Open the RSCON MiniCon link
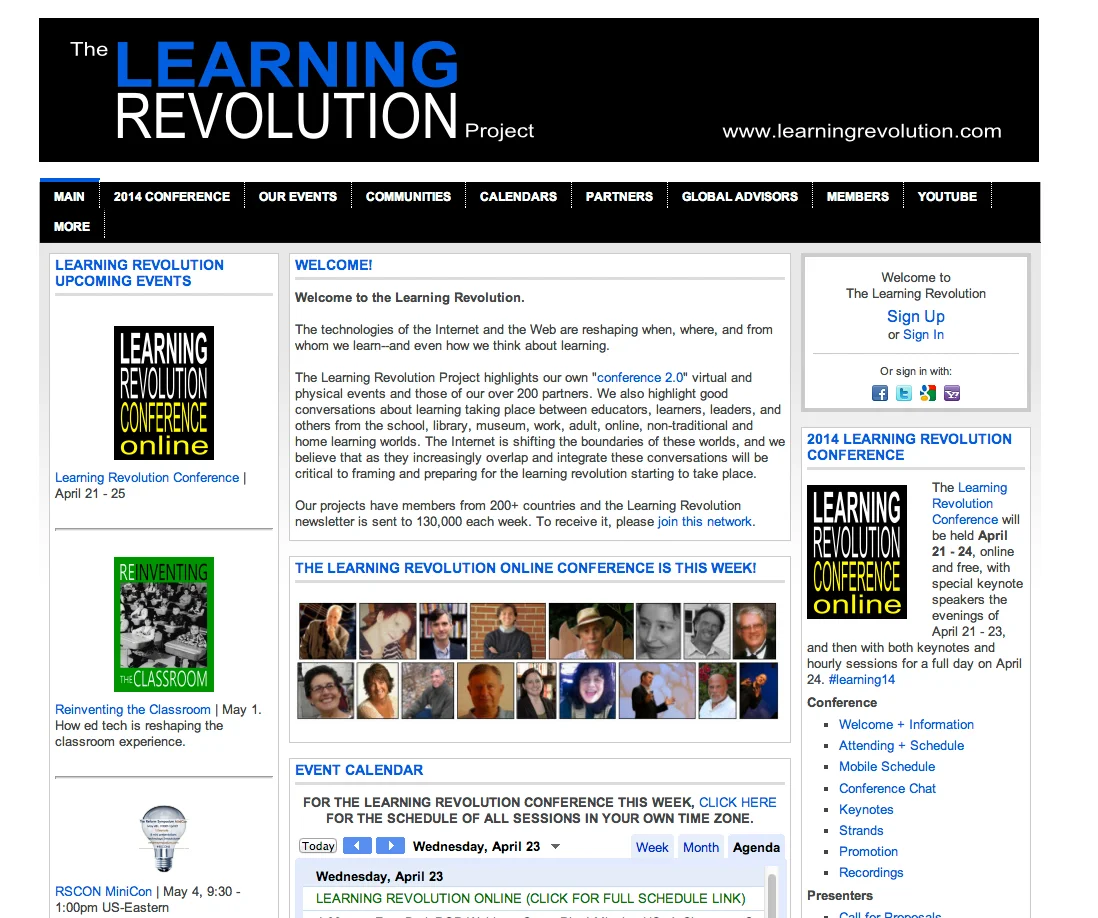The width and height of the screenshot is (1098, 918). pyautogui.click(x=103, y=891)
